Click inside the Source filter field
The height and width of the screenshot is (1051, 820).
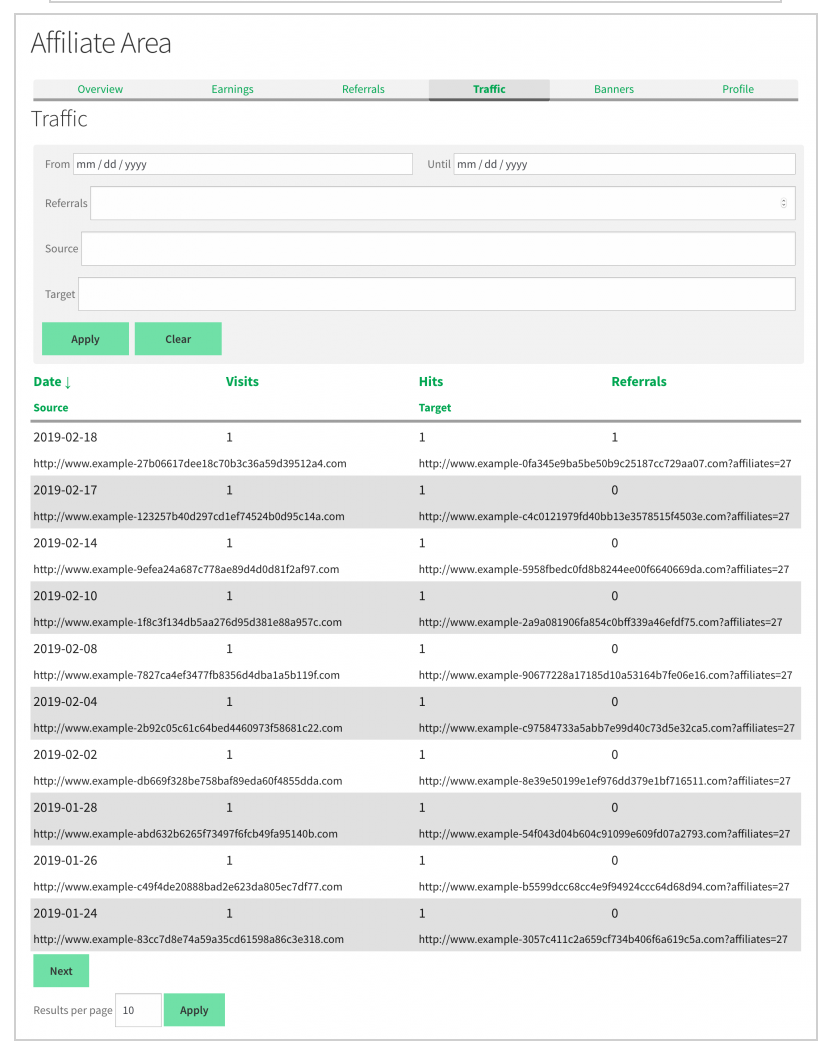tap(438, 248)
